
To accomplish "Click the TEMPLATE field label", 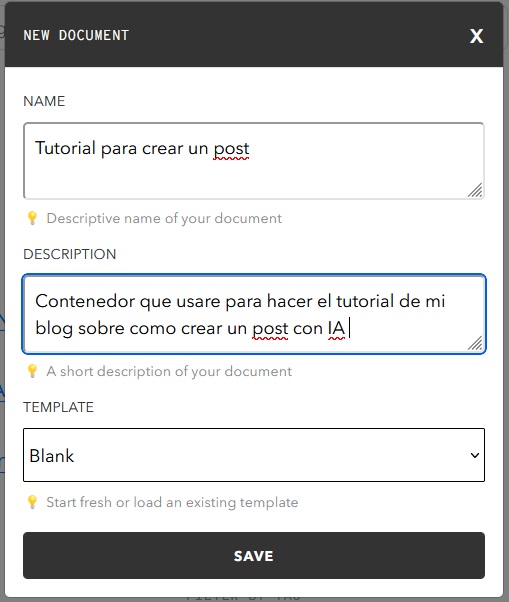I will 58,407.
